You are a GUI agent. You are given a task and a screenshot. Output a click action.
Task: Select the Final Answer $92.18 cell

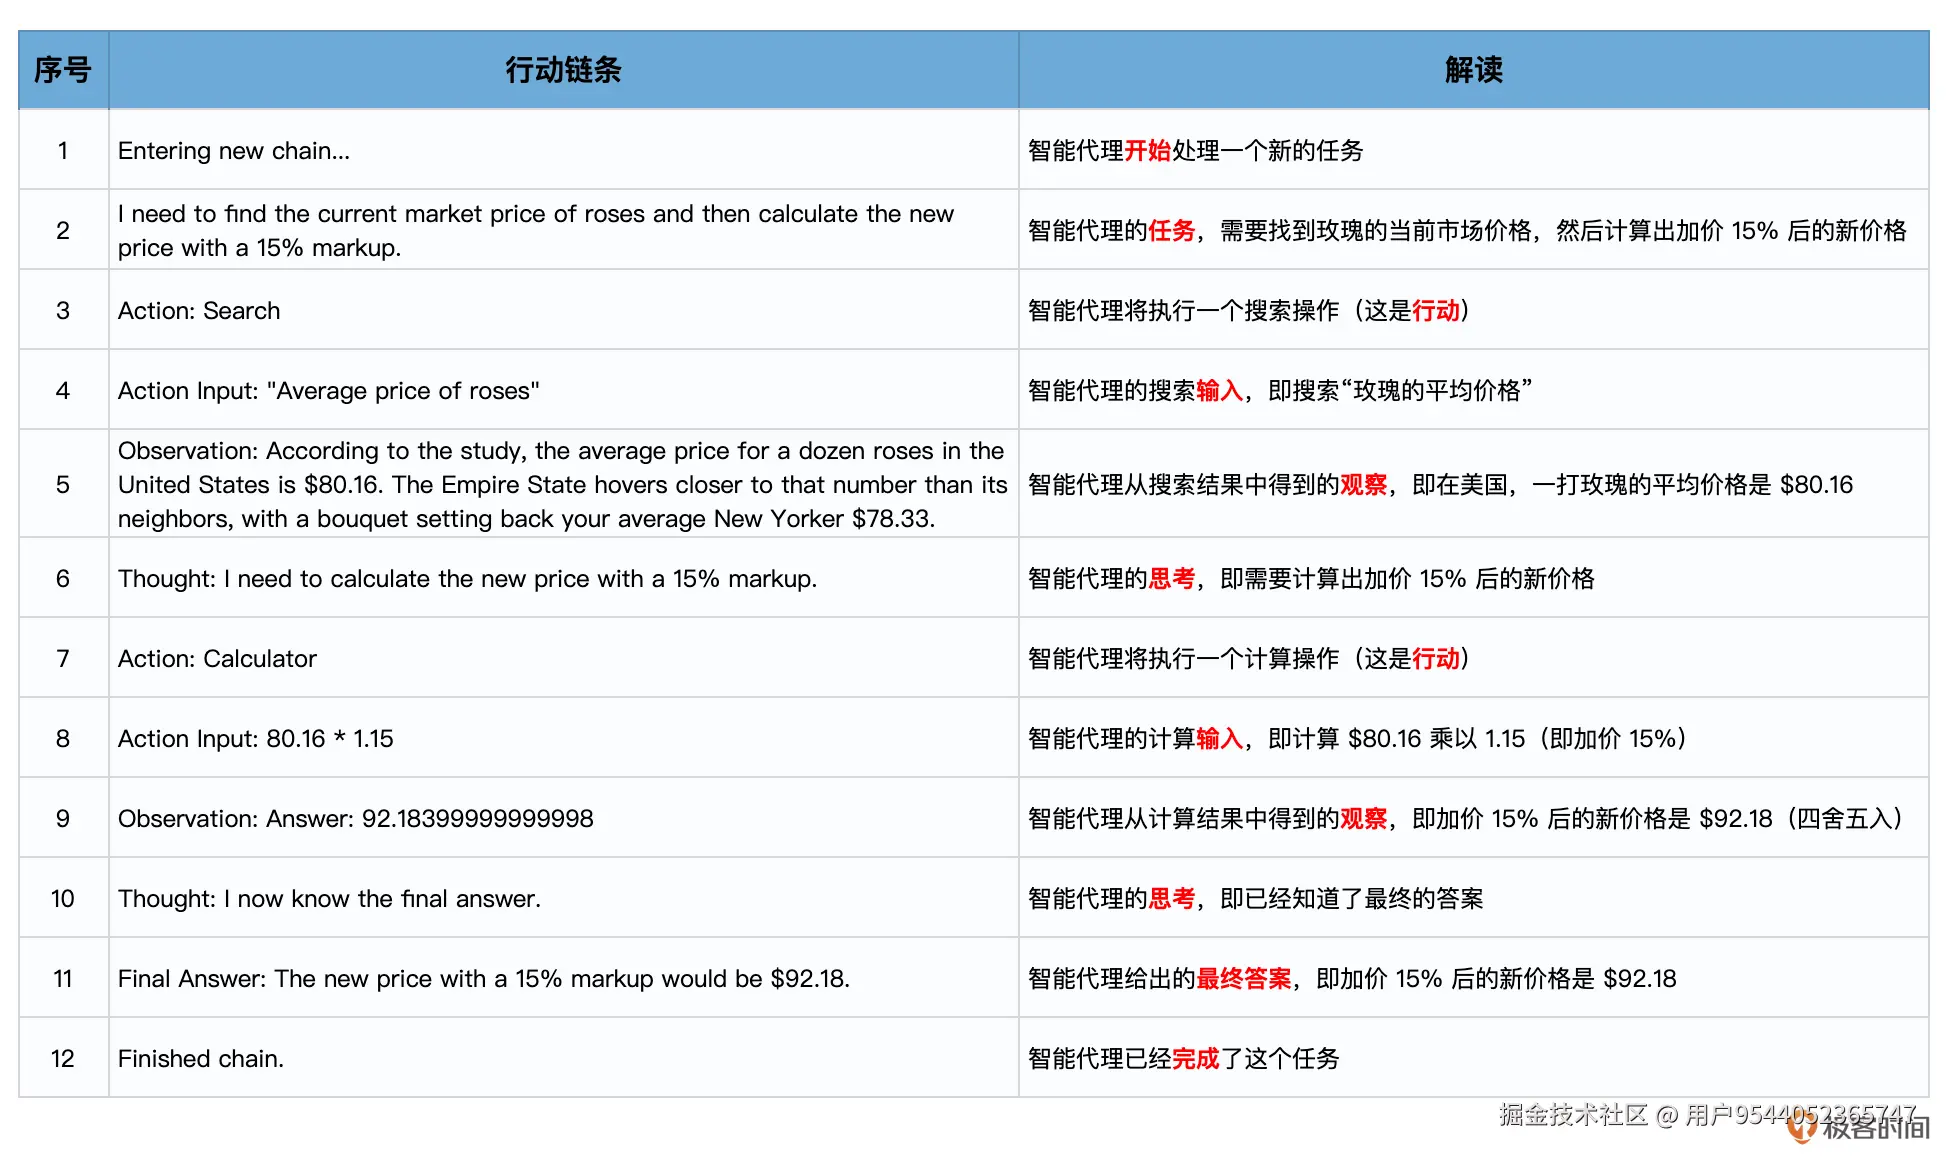pos(484,979)
